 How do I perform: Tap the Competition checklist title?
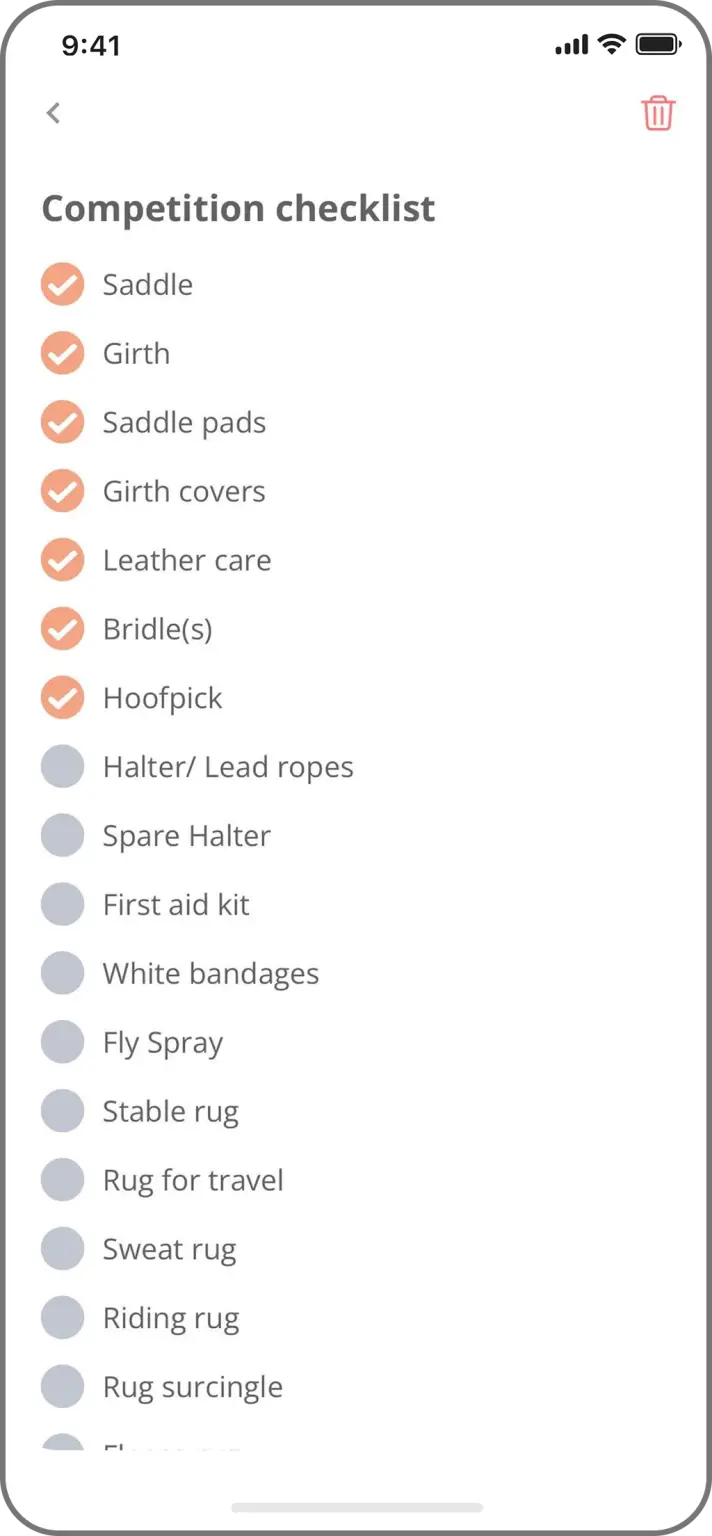click(238, 208)
